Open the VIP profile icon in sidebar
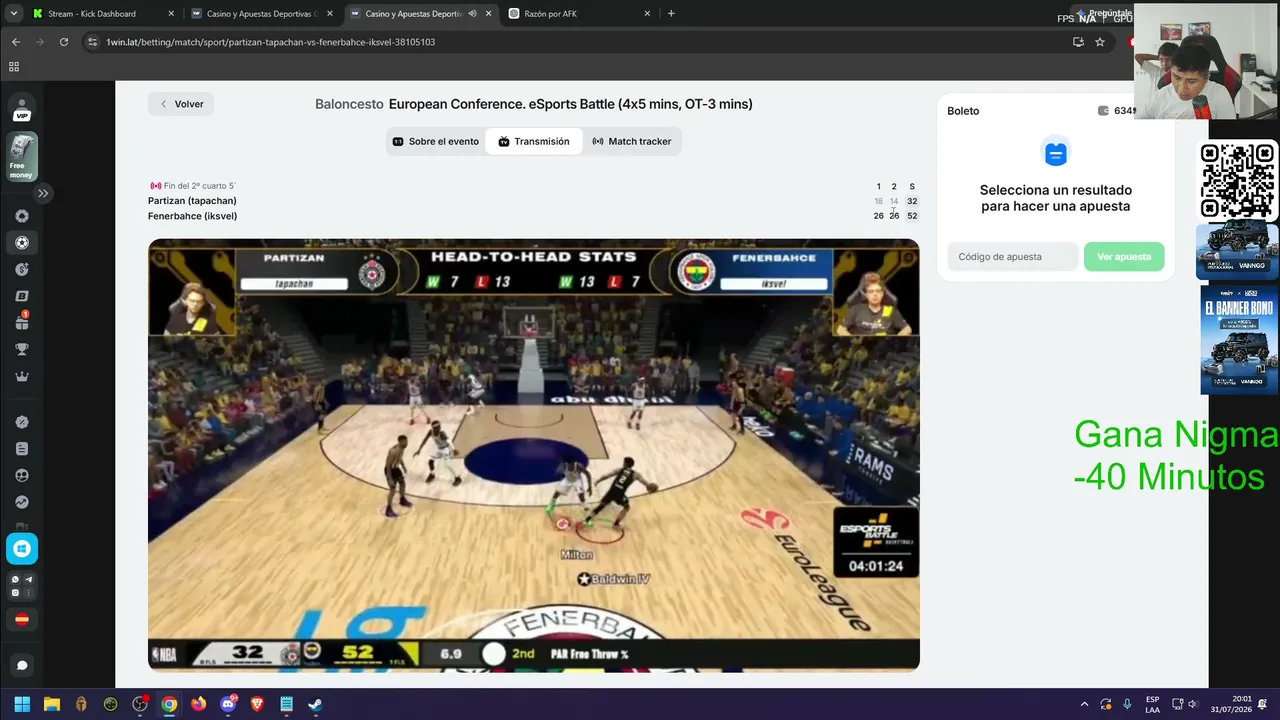1280x720 pixels. click(x=22, y=109)
